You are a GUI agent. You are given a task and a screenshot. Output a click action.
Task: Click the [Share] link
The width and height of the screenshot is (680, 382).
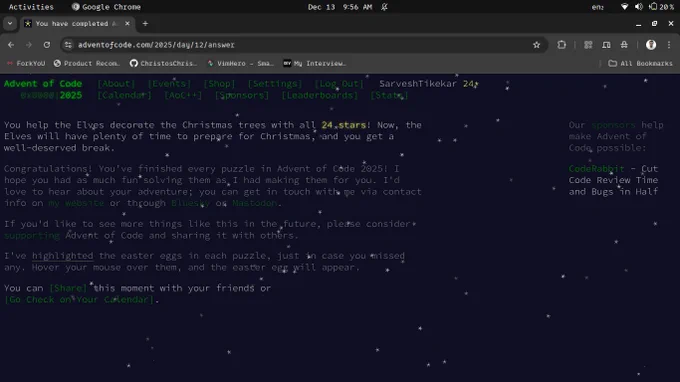point(68,288)
